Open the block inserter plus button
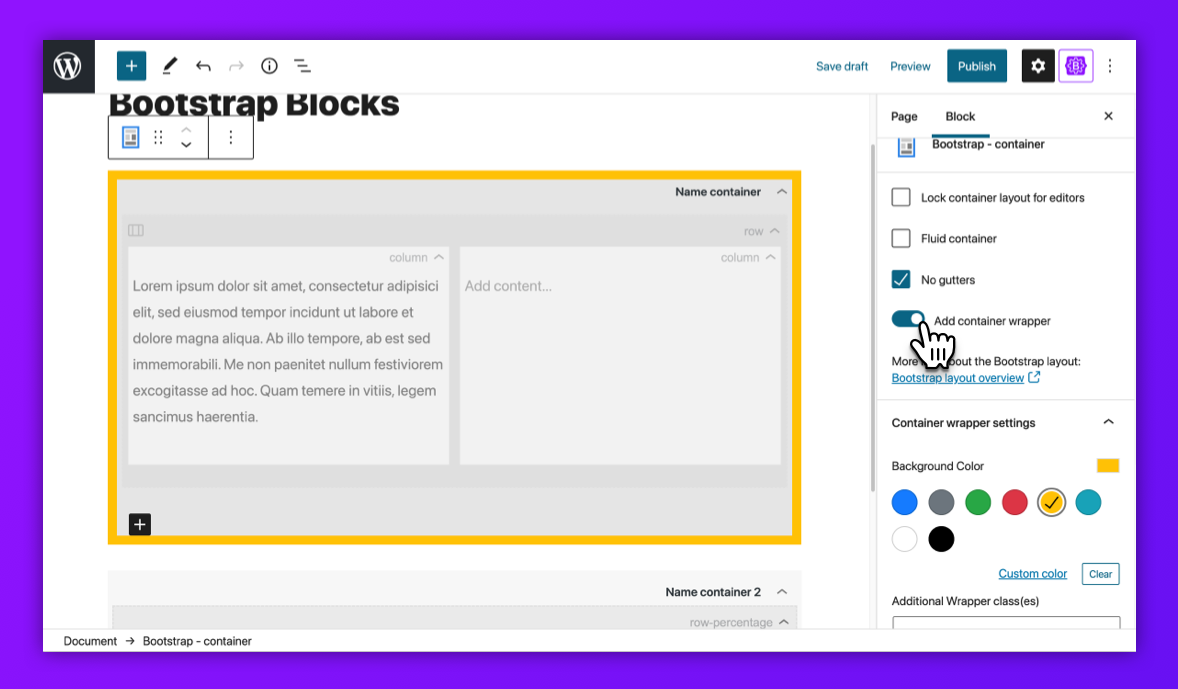Screen dimensions: 1178x689 click(x=131, y=66)
